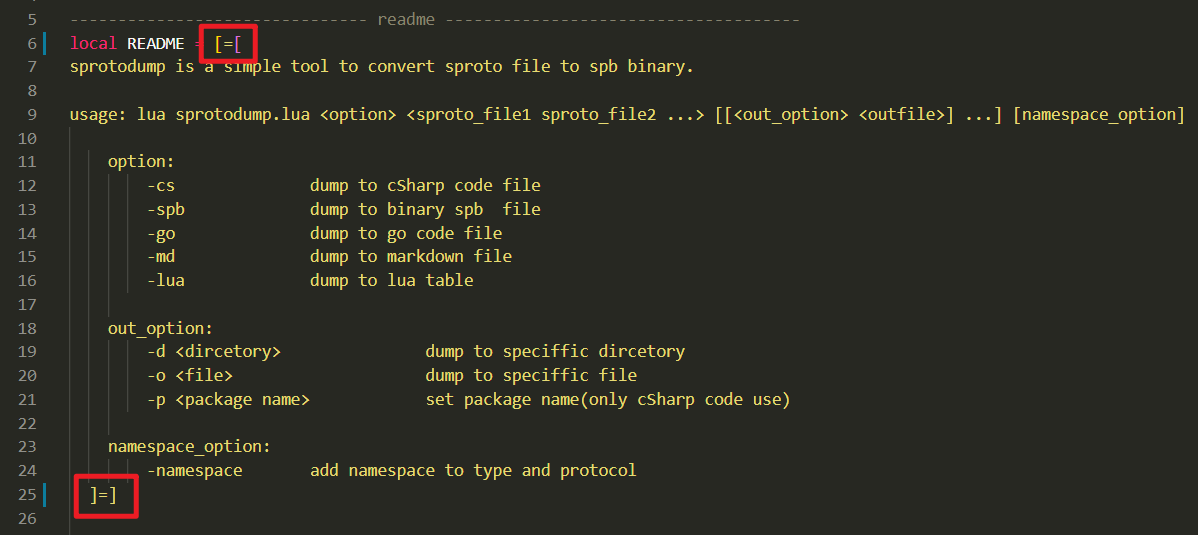
Task: Click the '-cs' option text
Action: (161, 185)
